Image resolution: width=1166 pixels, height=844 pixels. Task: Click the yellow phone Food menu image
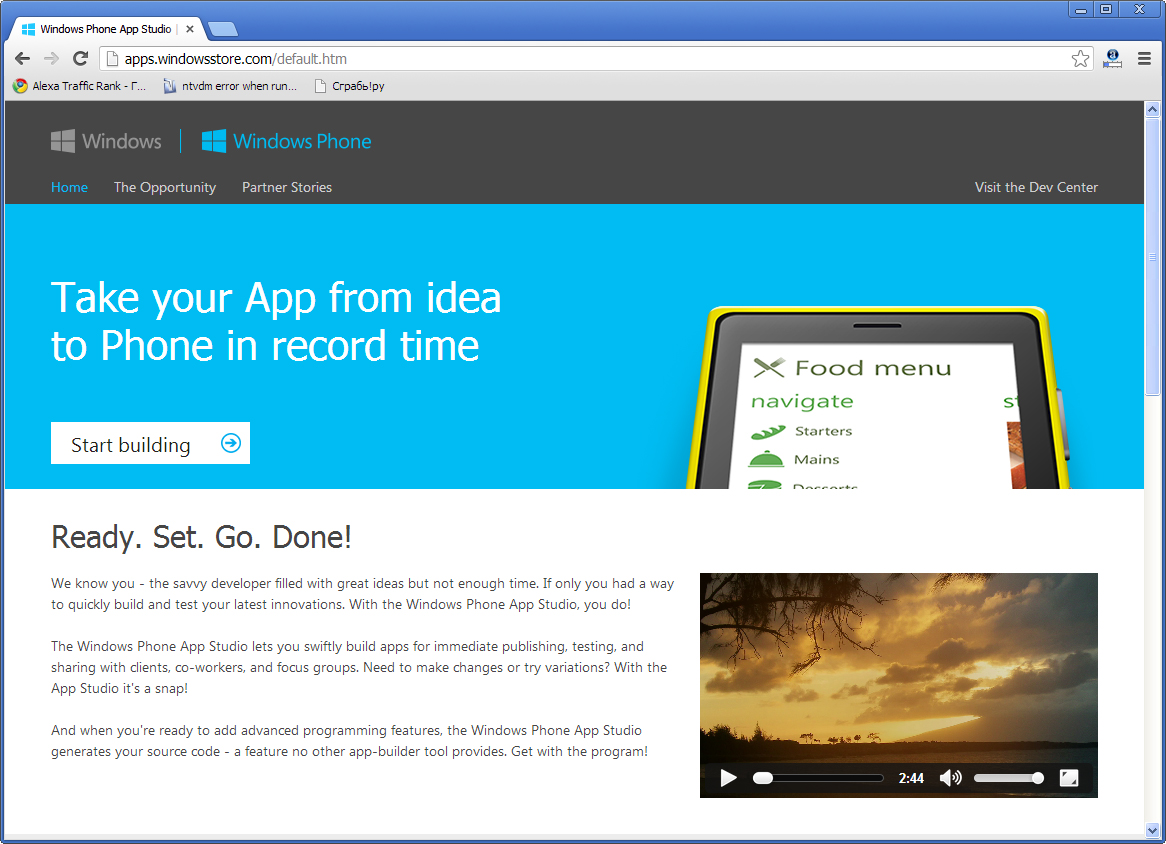[x=879, y=397]
